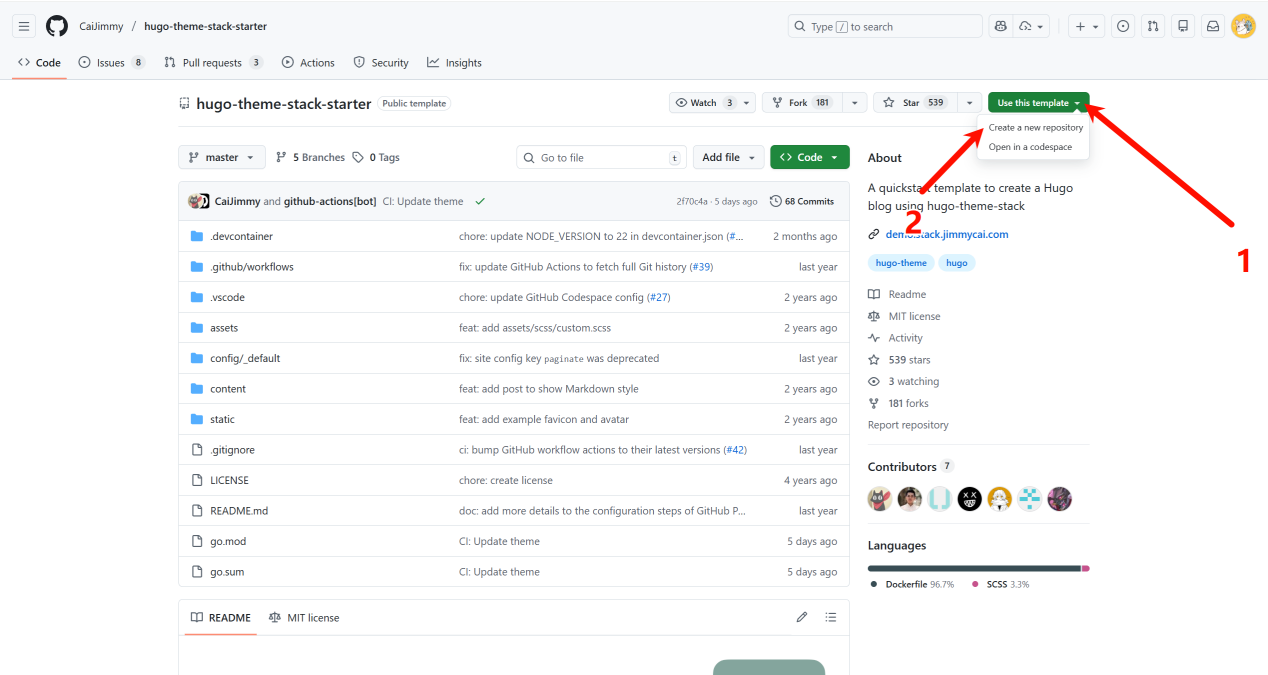Expand the create new plus dropdown

tap(1085, 26)
